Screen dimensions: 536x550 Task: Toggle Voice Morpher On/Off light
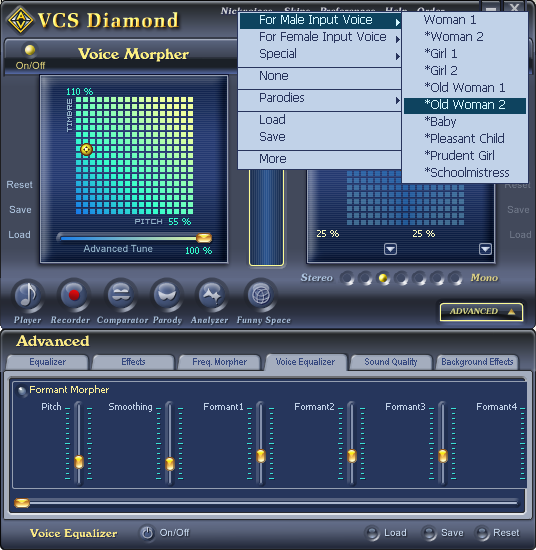(30, 50)
